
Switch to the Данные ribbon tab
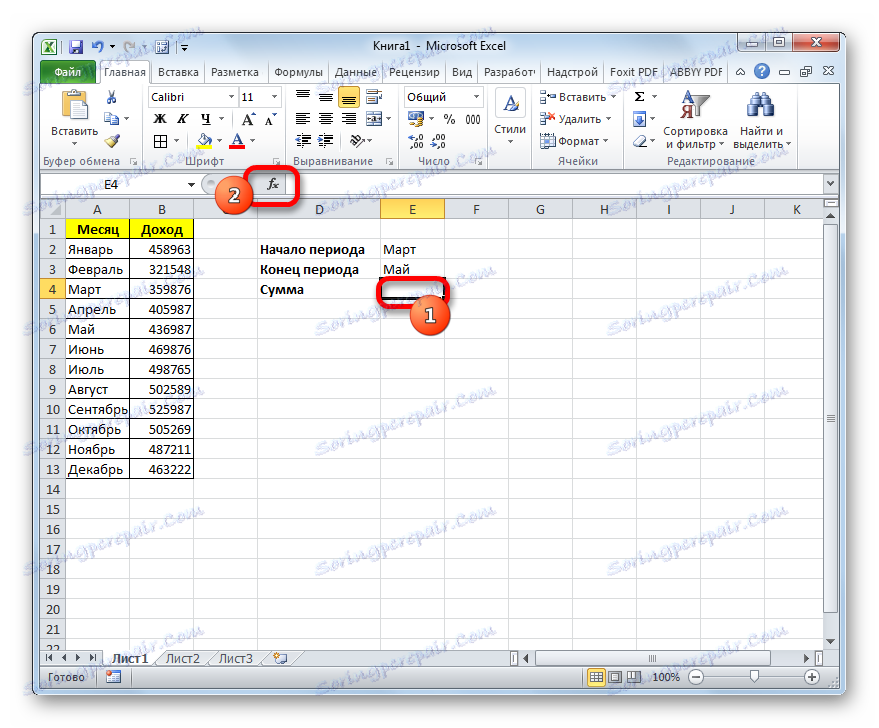click(x=355, y=72)
